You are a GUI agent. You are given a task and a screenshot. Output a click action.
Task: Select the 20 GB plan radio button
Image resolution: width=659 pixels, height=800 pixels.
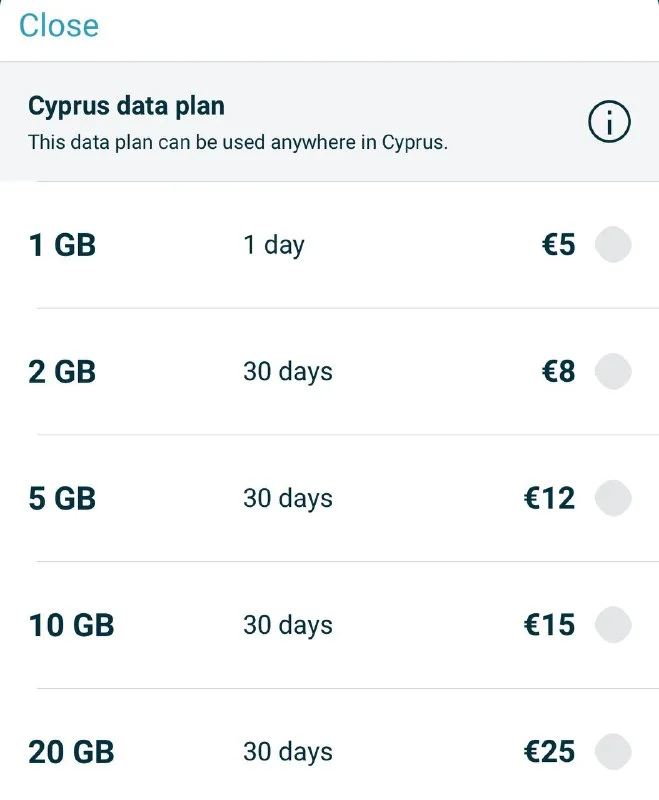[x=613, y=752]
